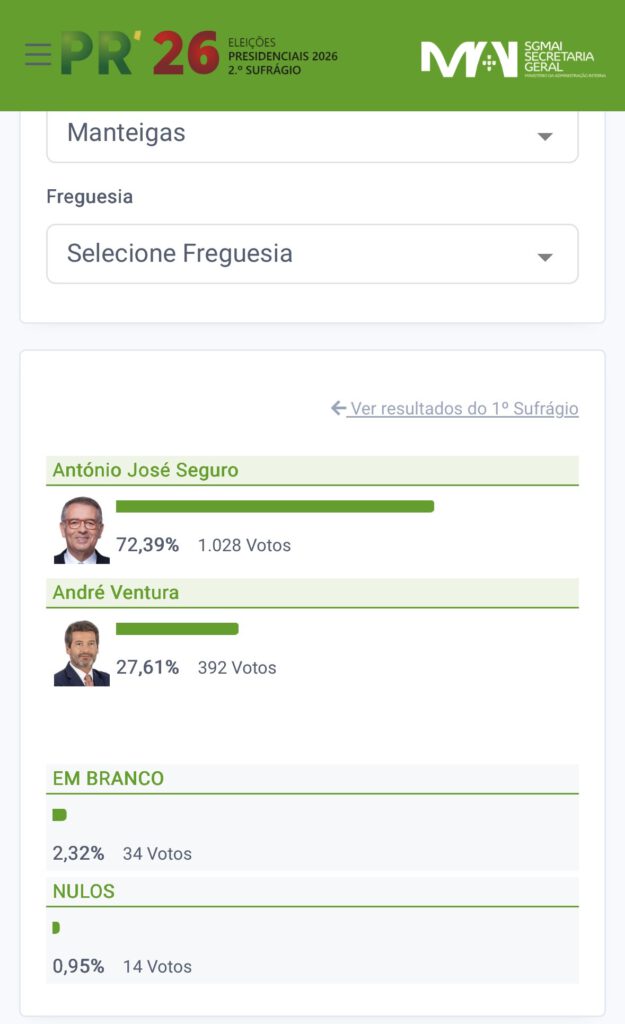Open the hamburger navigation menu

(38, 54)
